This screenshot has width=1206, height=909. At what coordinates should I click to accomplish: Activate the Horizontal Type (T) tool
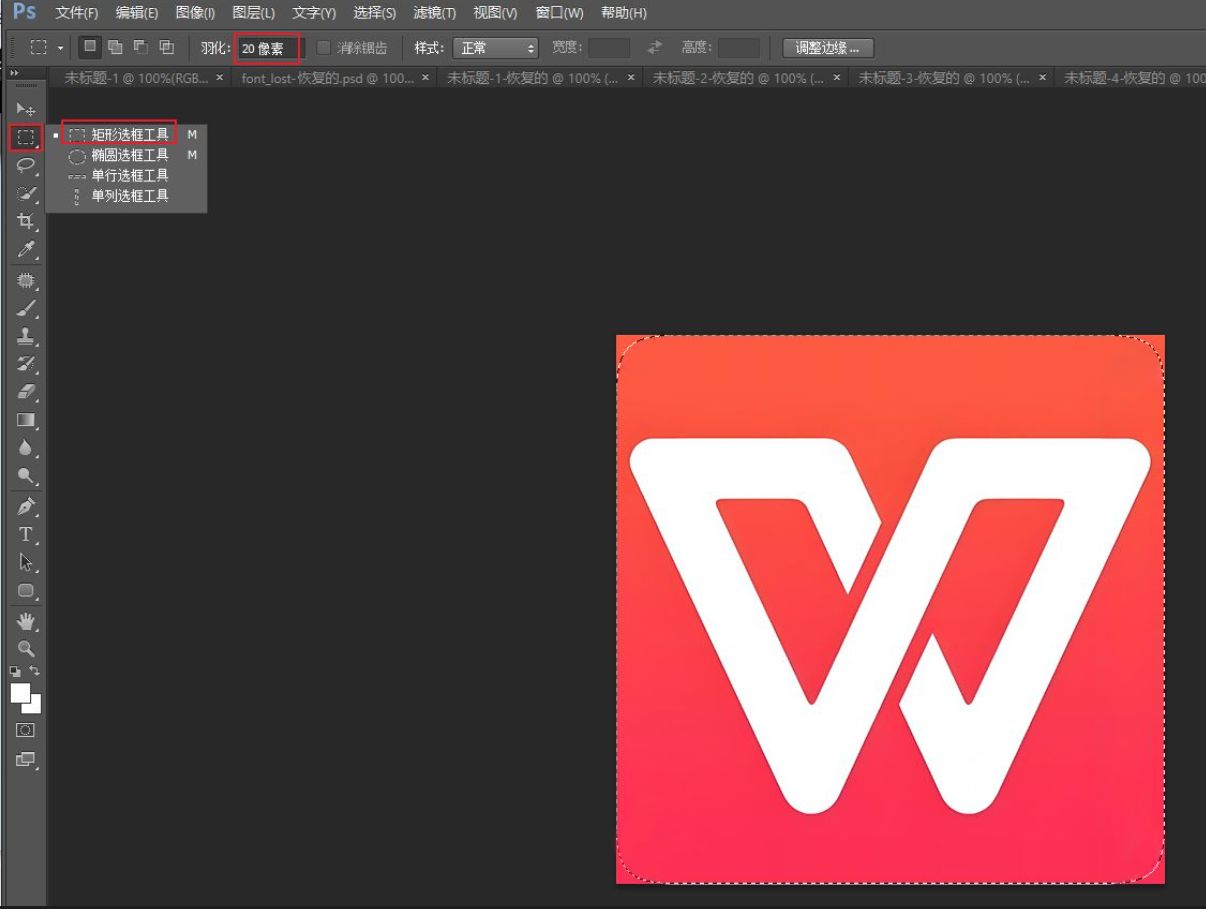click(x=26, y=534)
